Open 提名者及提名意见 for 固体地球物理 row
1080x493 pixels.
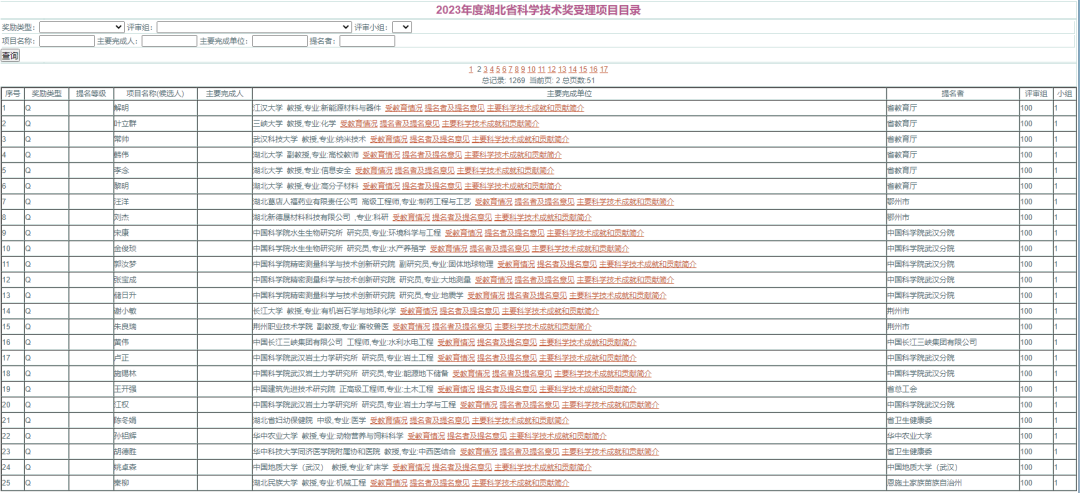point(566,264)
